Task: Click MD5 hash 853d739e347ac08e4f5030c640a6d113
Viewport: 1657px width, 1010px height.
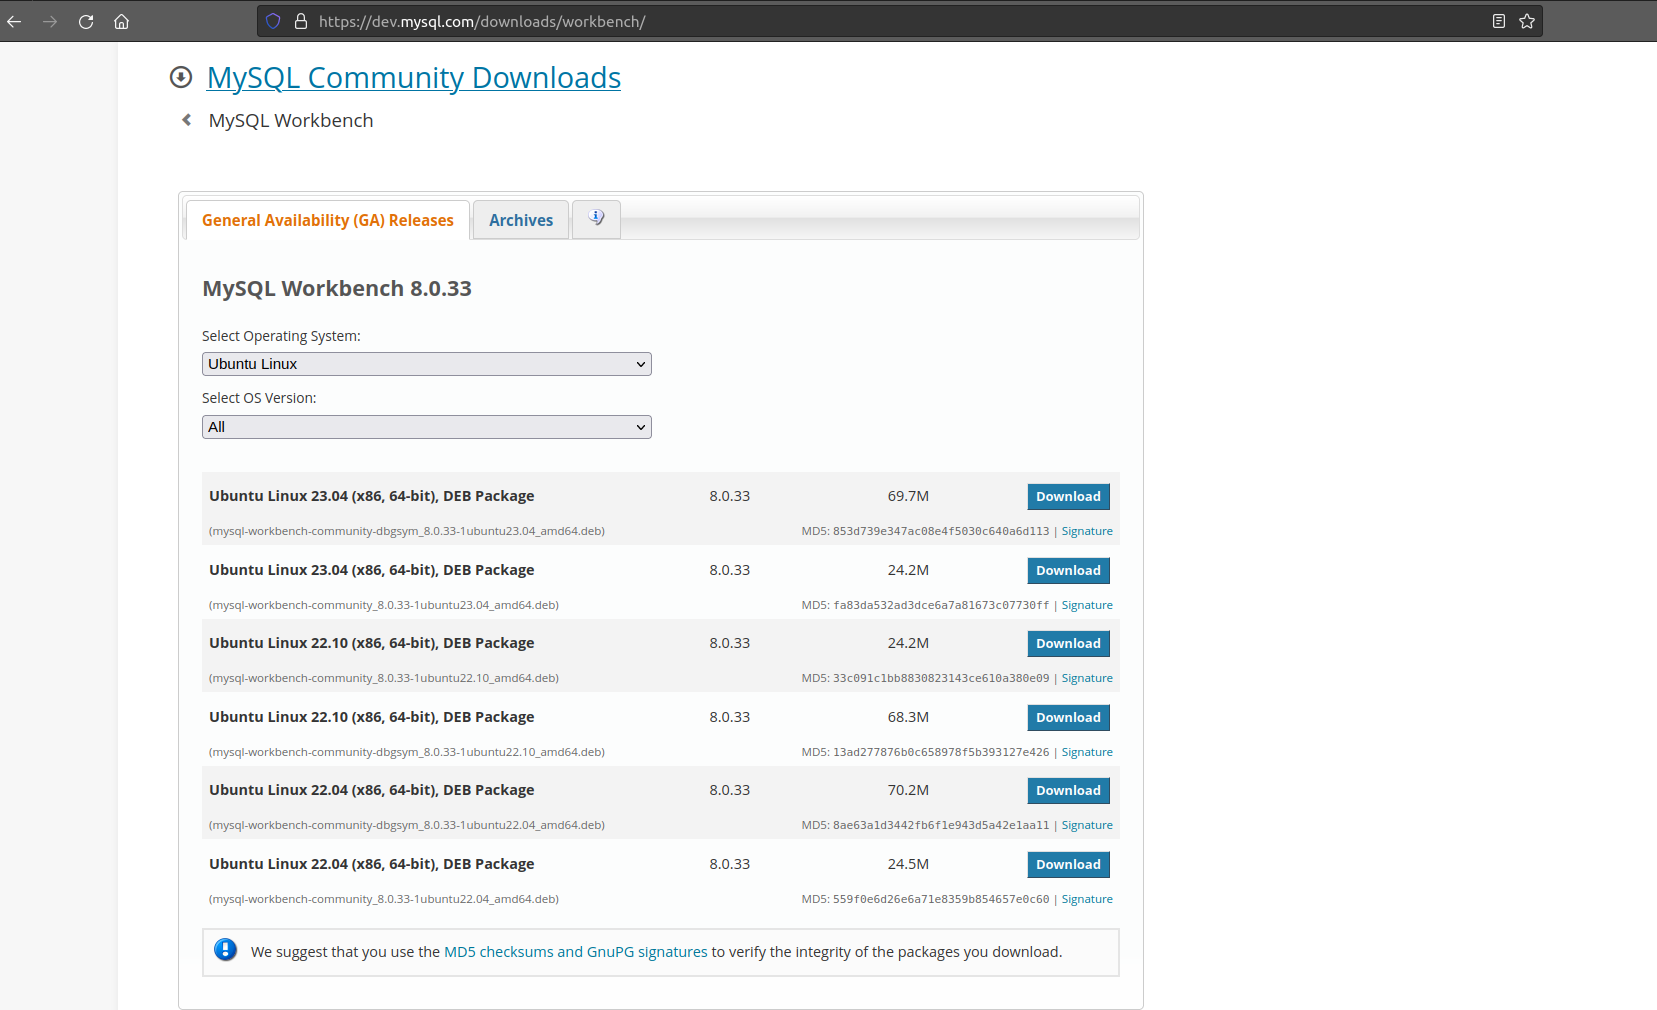Action: 941,531
